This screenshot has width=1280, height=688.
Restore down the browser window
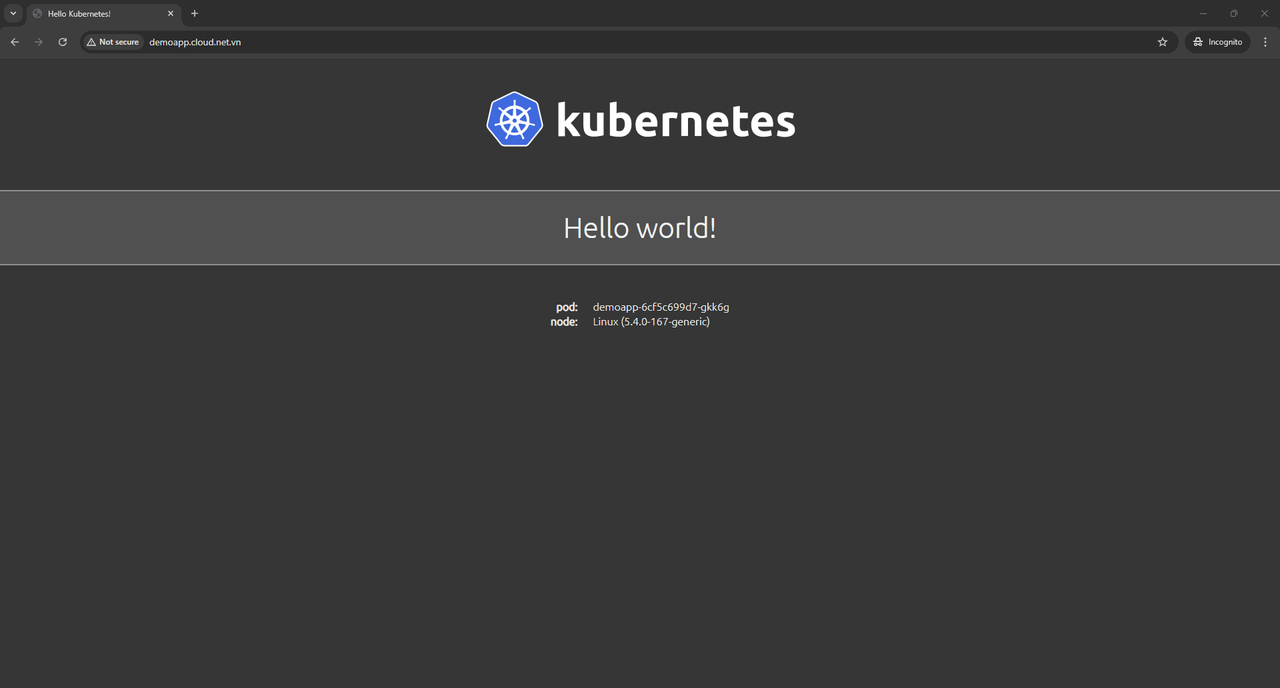pyautogui.click(x=1233, y=14)
